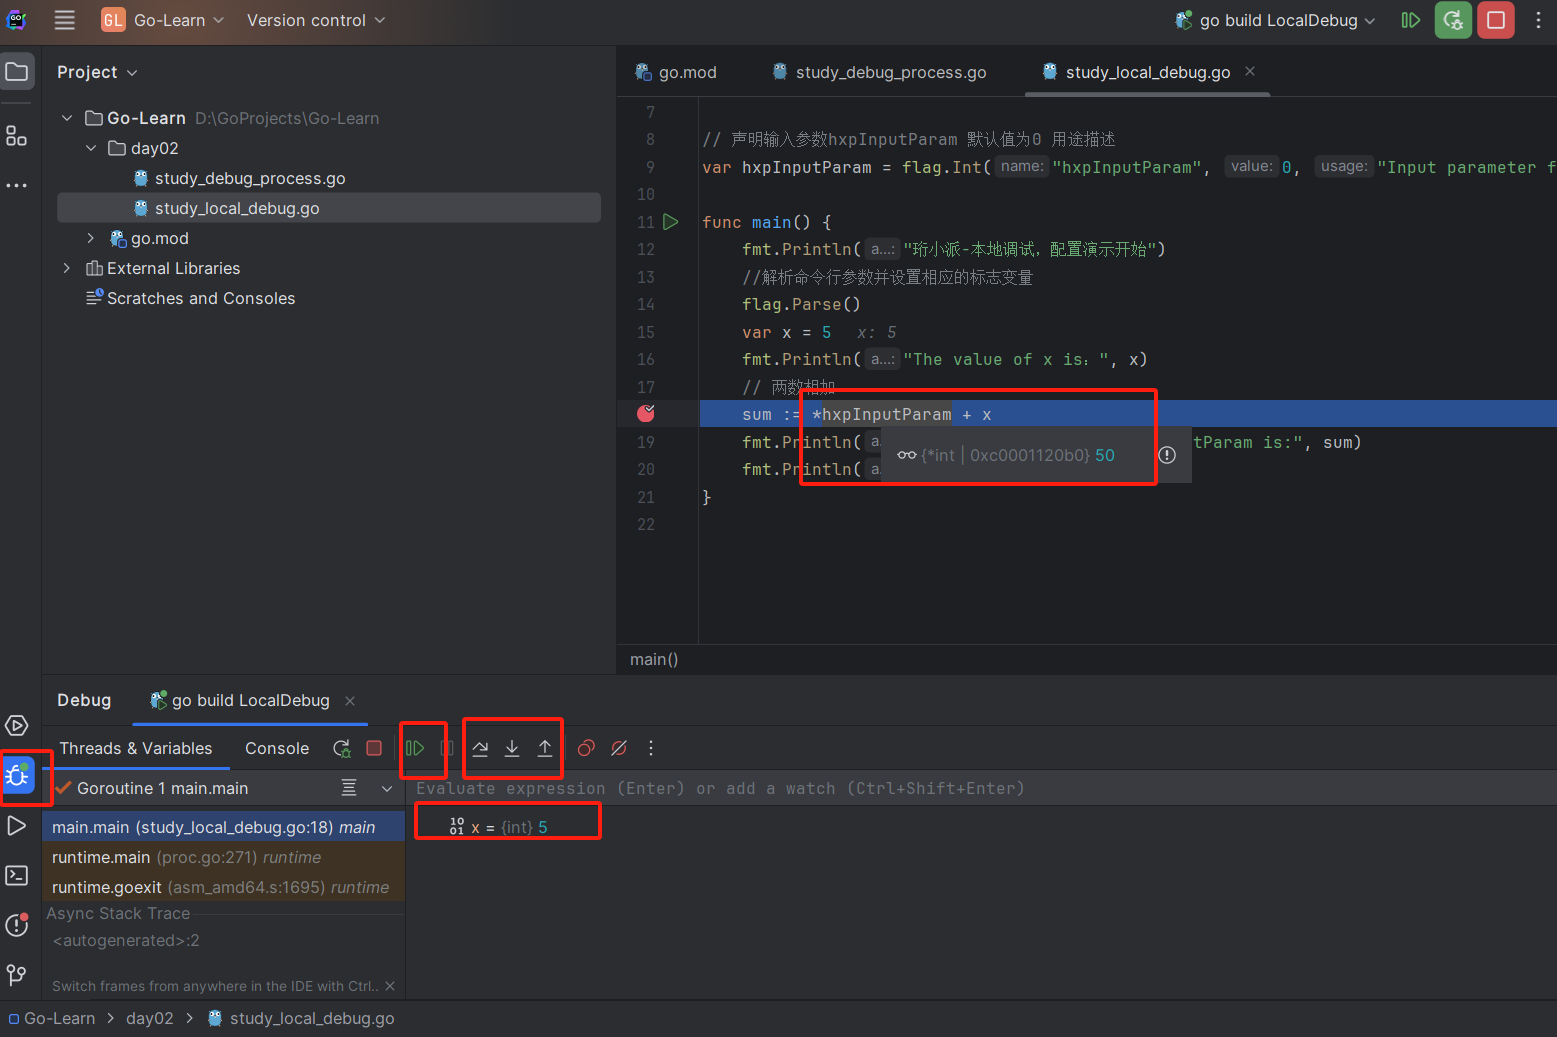
Task: Collapse the day02 folder
Action: [91, 147]
